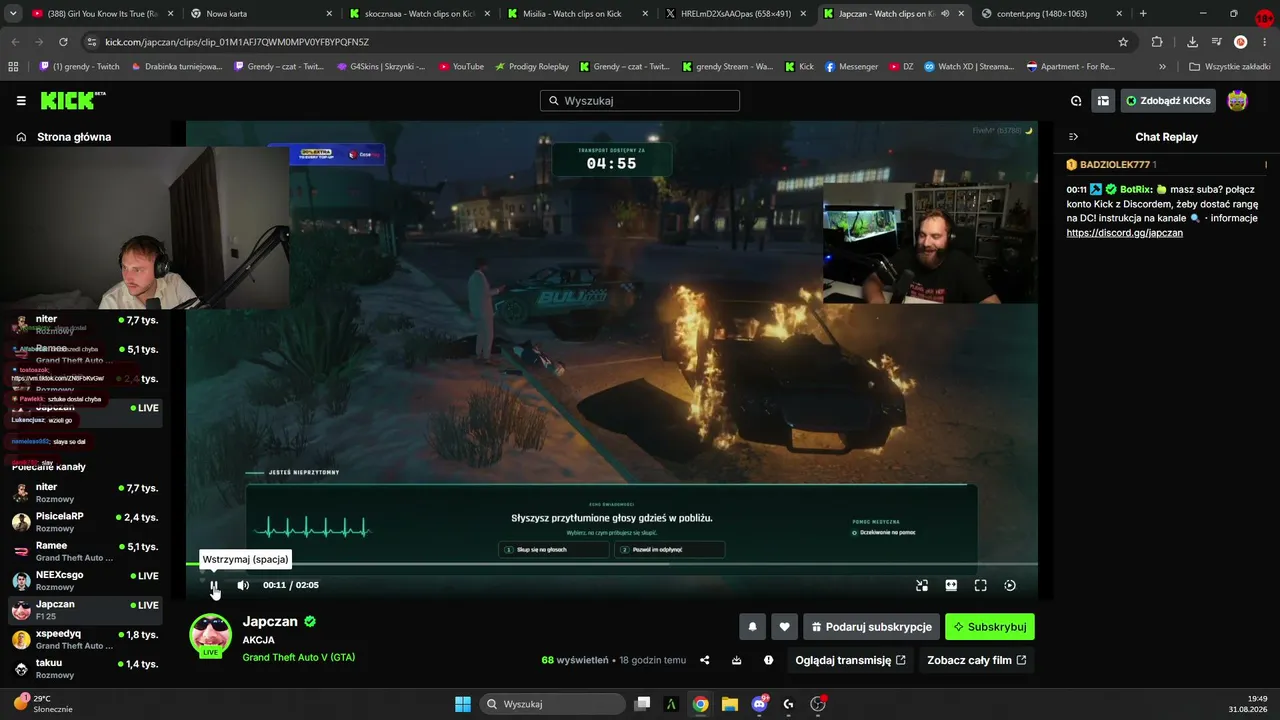Open the weather widget showing 29°C

pos(44,704)
